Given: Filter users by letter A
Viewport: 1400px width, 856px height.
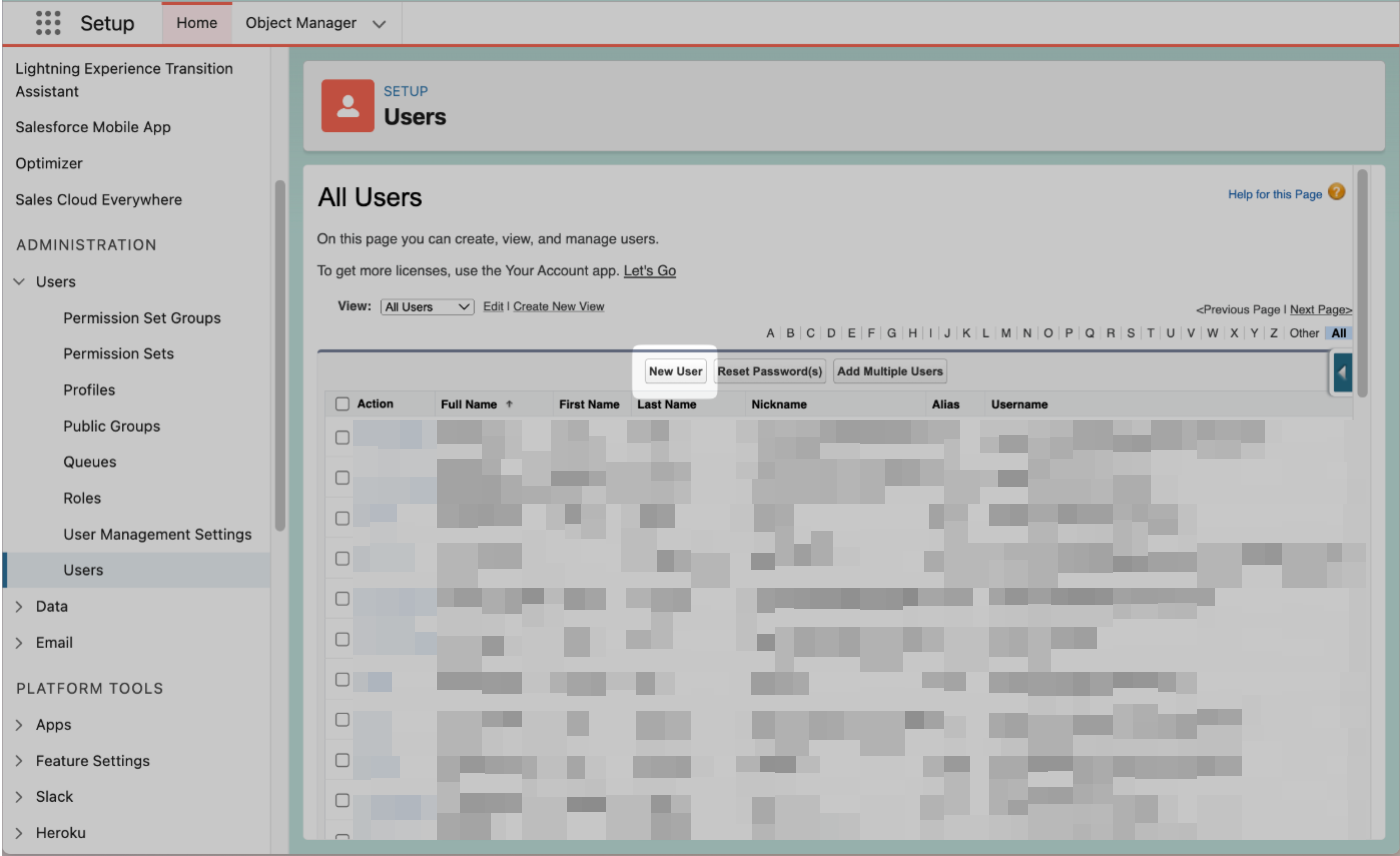Looking at the screenshot, I should click(x=771, y=333).
